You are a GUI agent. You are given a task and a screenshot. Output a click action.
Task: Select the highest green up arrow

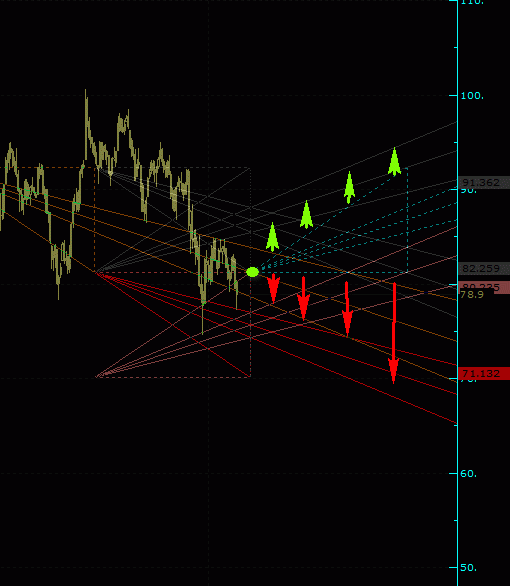[395, 162]
